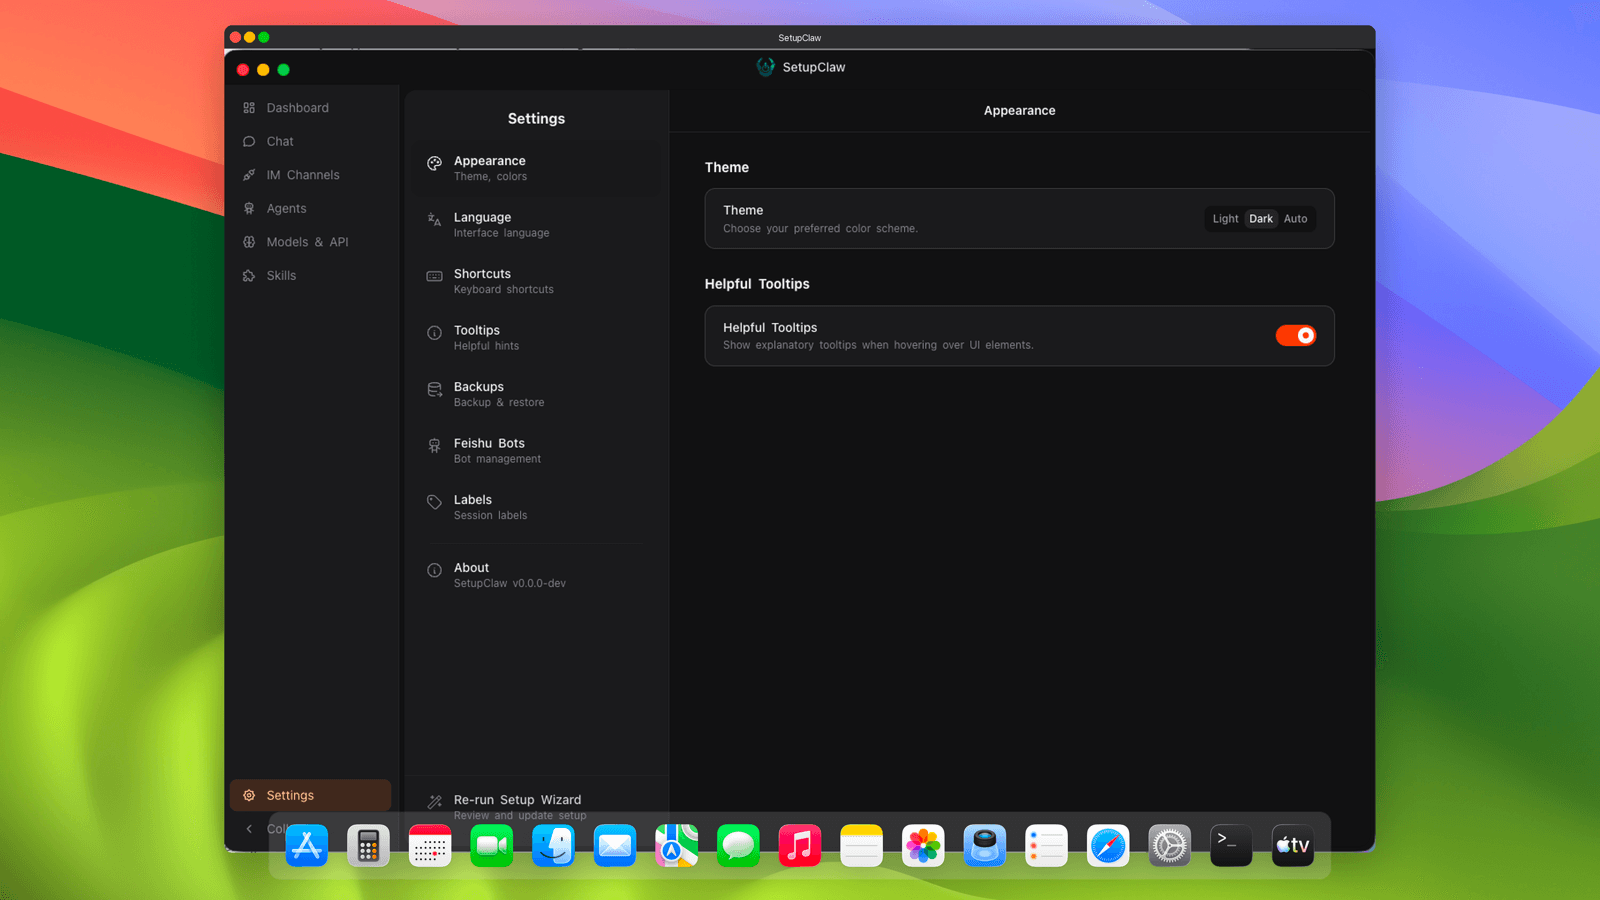Screen dimensions: 1600x900
Task: Click the Shortcuts keyboard icon
Action: point(434,276)
